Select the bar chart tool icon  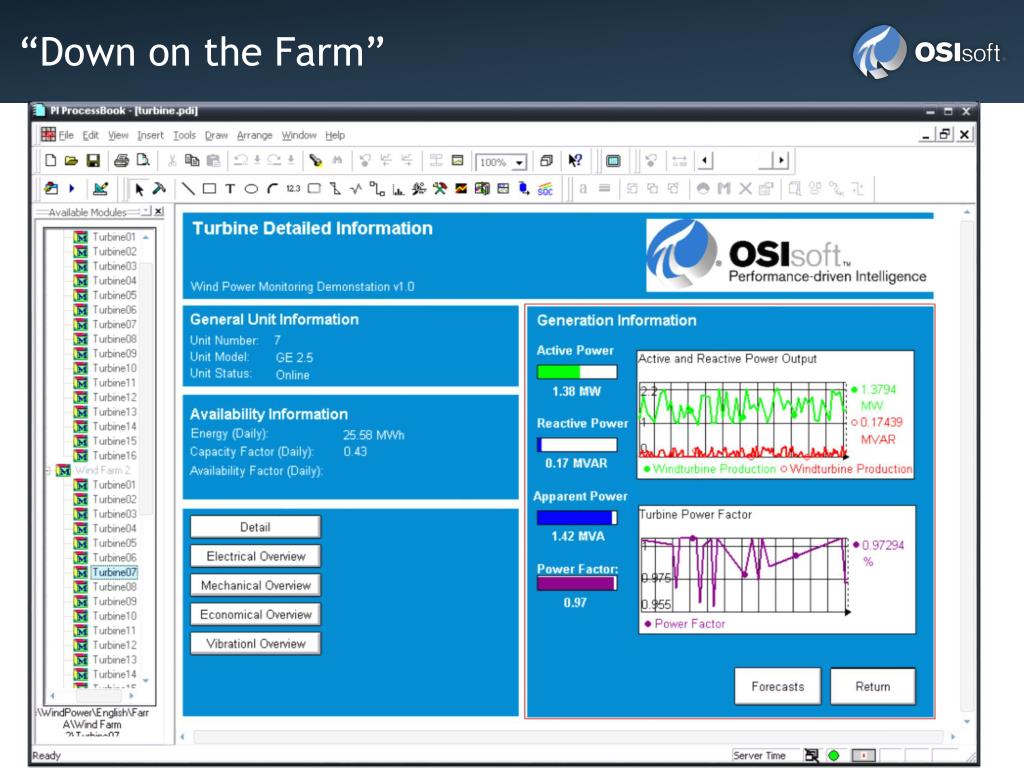tap(398, 189)
